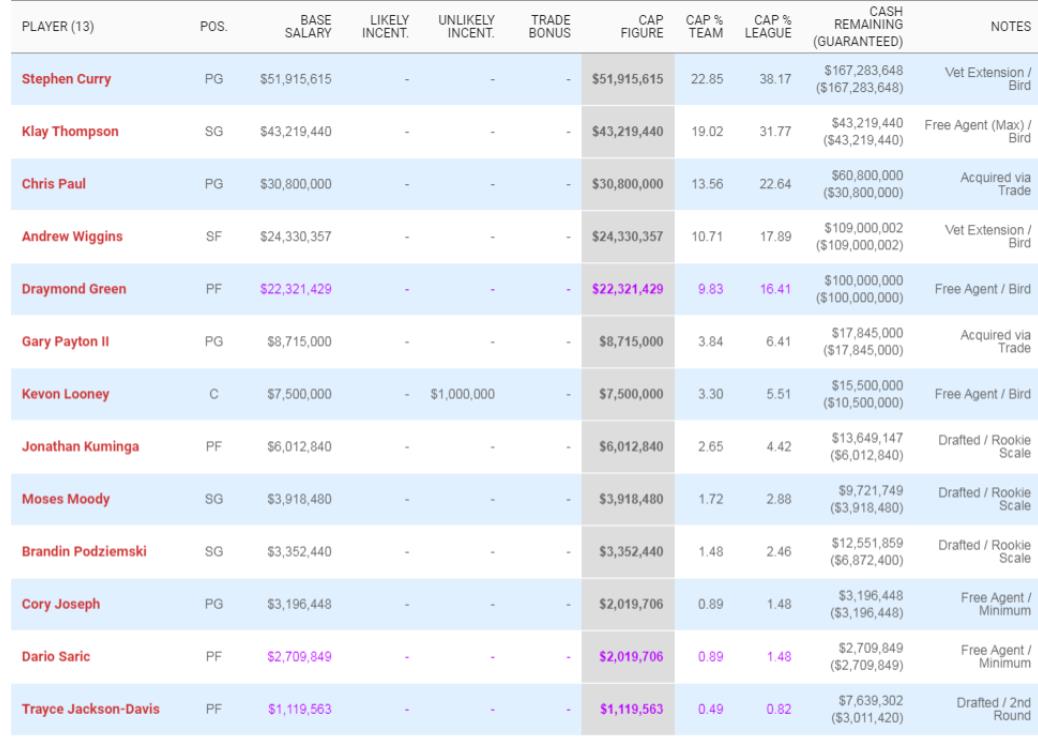The image size is (1038, 739).
Task: Click Andrew Wiggins' 17.89 cap % league
Action: pyautogui.click(x=775, y=236)
